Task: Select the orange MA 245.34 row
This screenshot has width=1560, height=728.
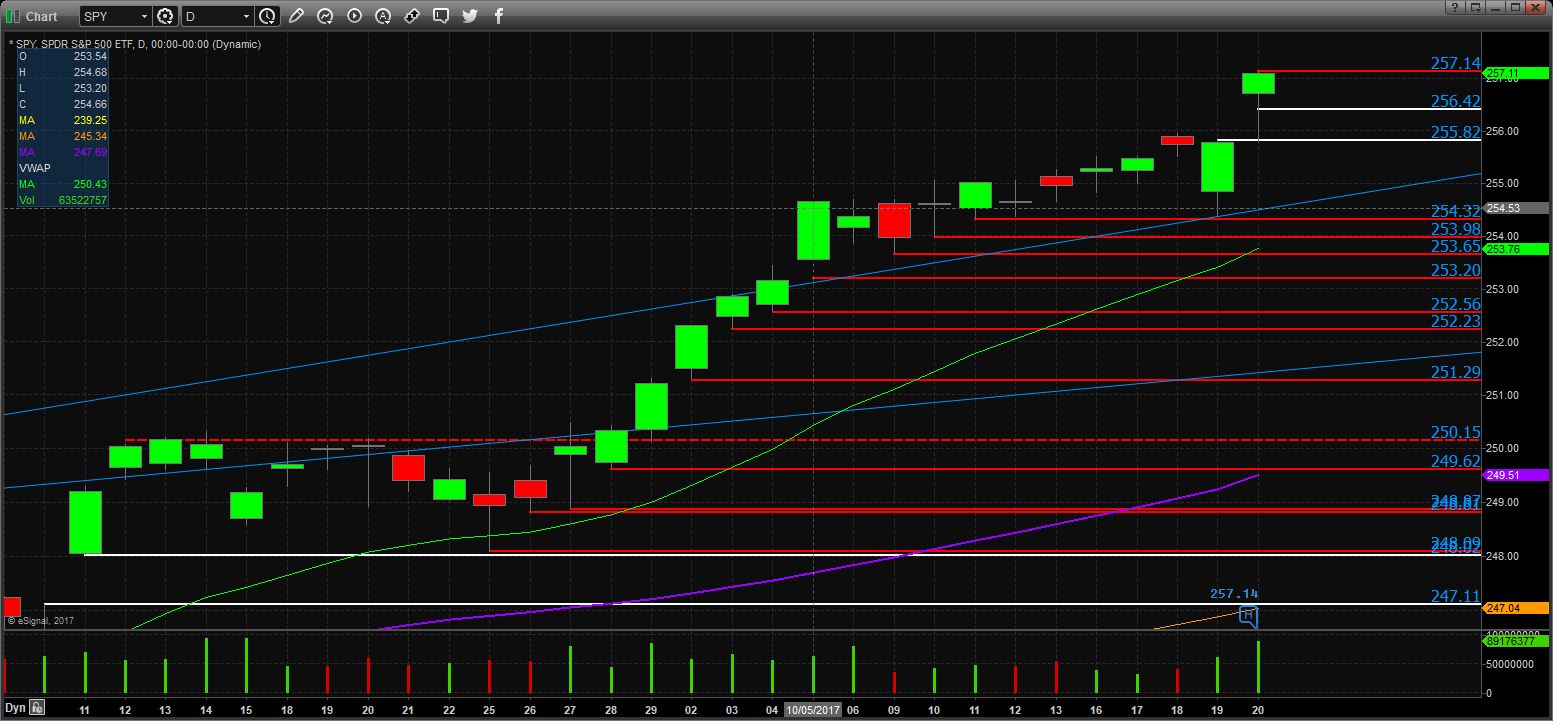Action: (63, 136)
